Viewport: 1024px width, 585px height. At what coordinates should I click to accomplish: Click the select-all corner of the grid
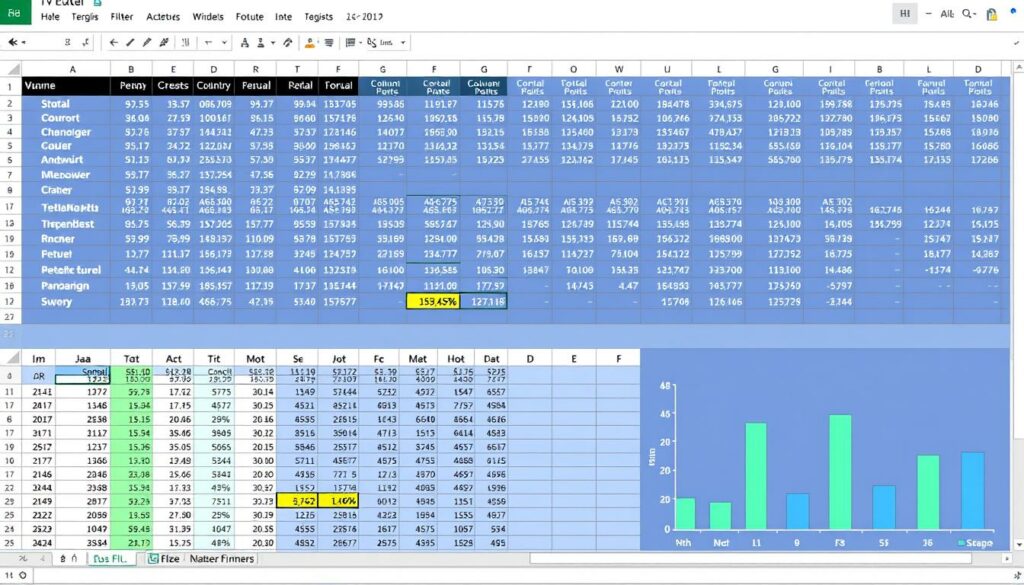click(x=11, y=69)
